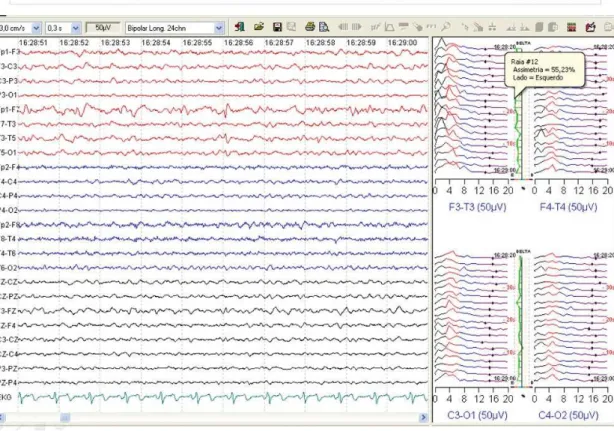Click the page backward double-arrow icon

343,27
